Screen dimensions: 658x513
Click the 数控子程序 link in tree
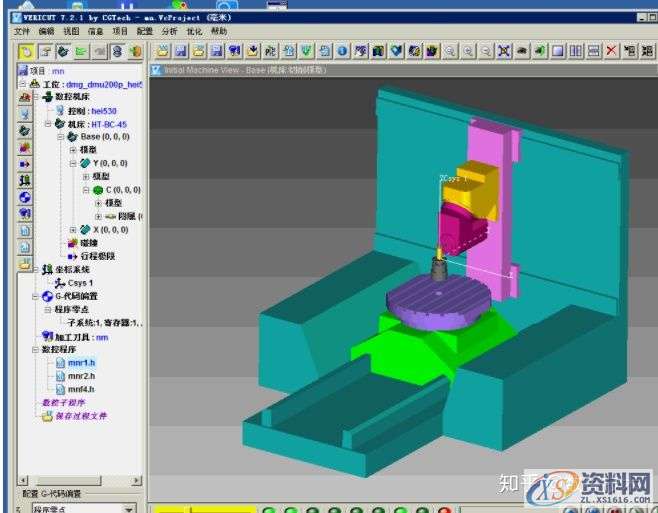[x=71, y=402]
